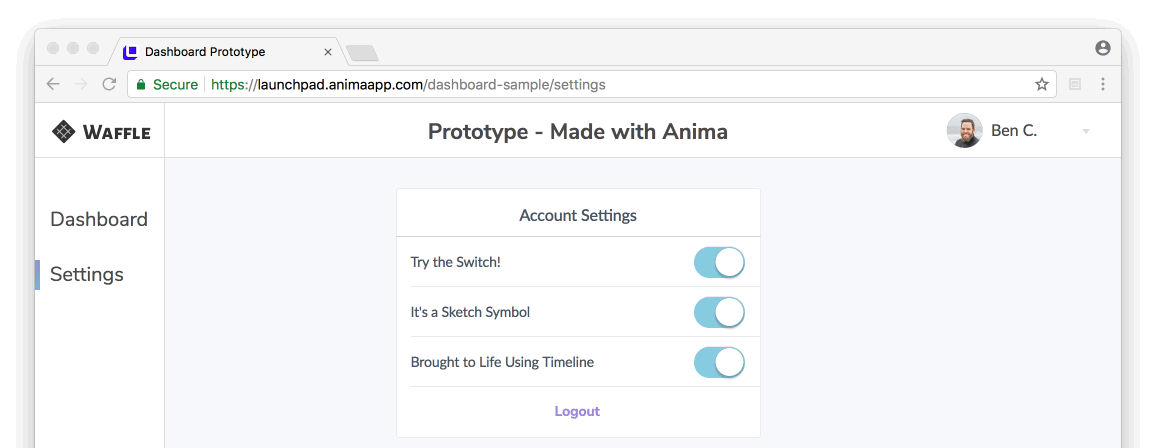
Task: Click the Chrome profile icon
Action: [x=1102, y=48]
